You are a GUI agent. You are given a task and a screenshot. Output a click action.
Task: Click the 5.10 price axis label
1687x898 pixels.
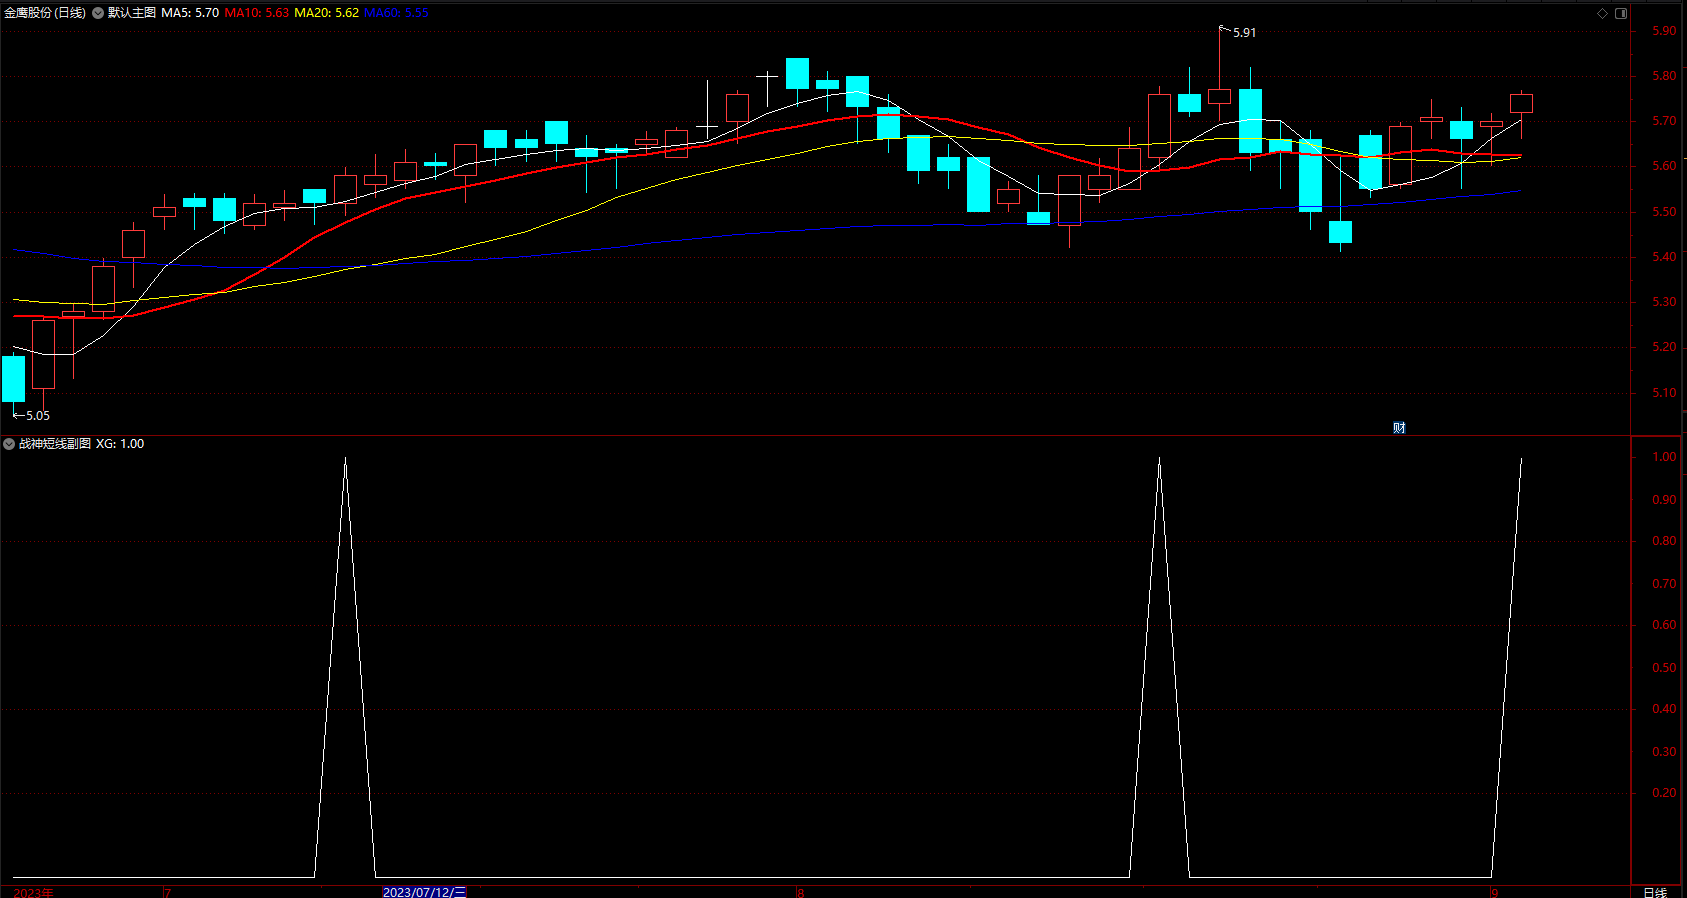click(x=1664, y=393)
